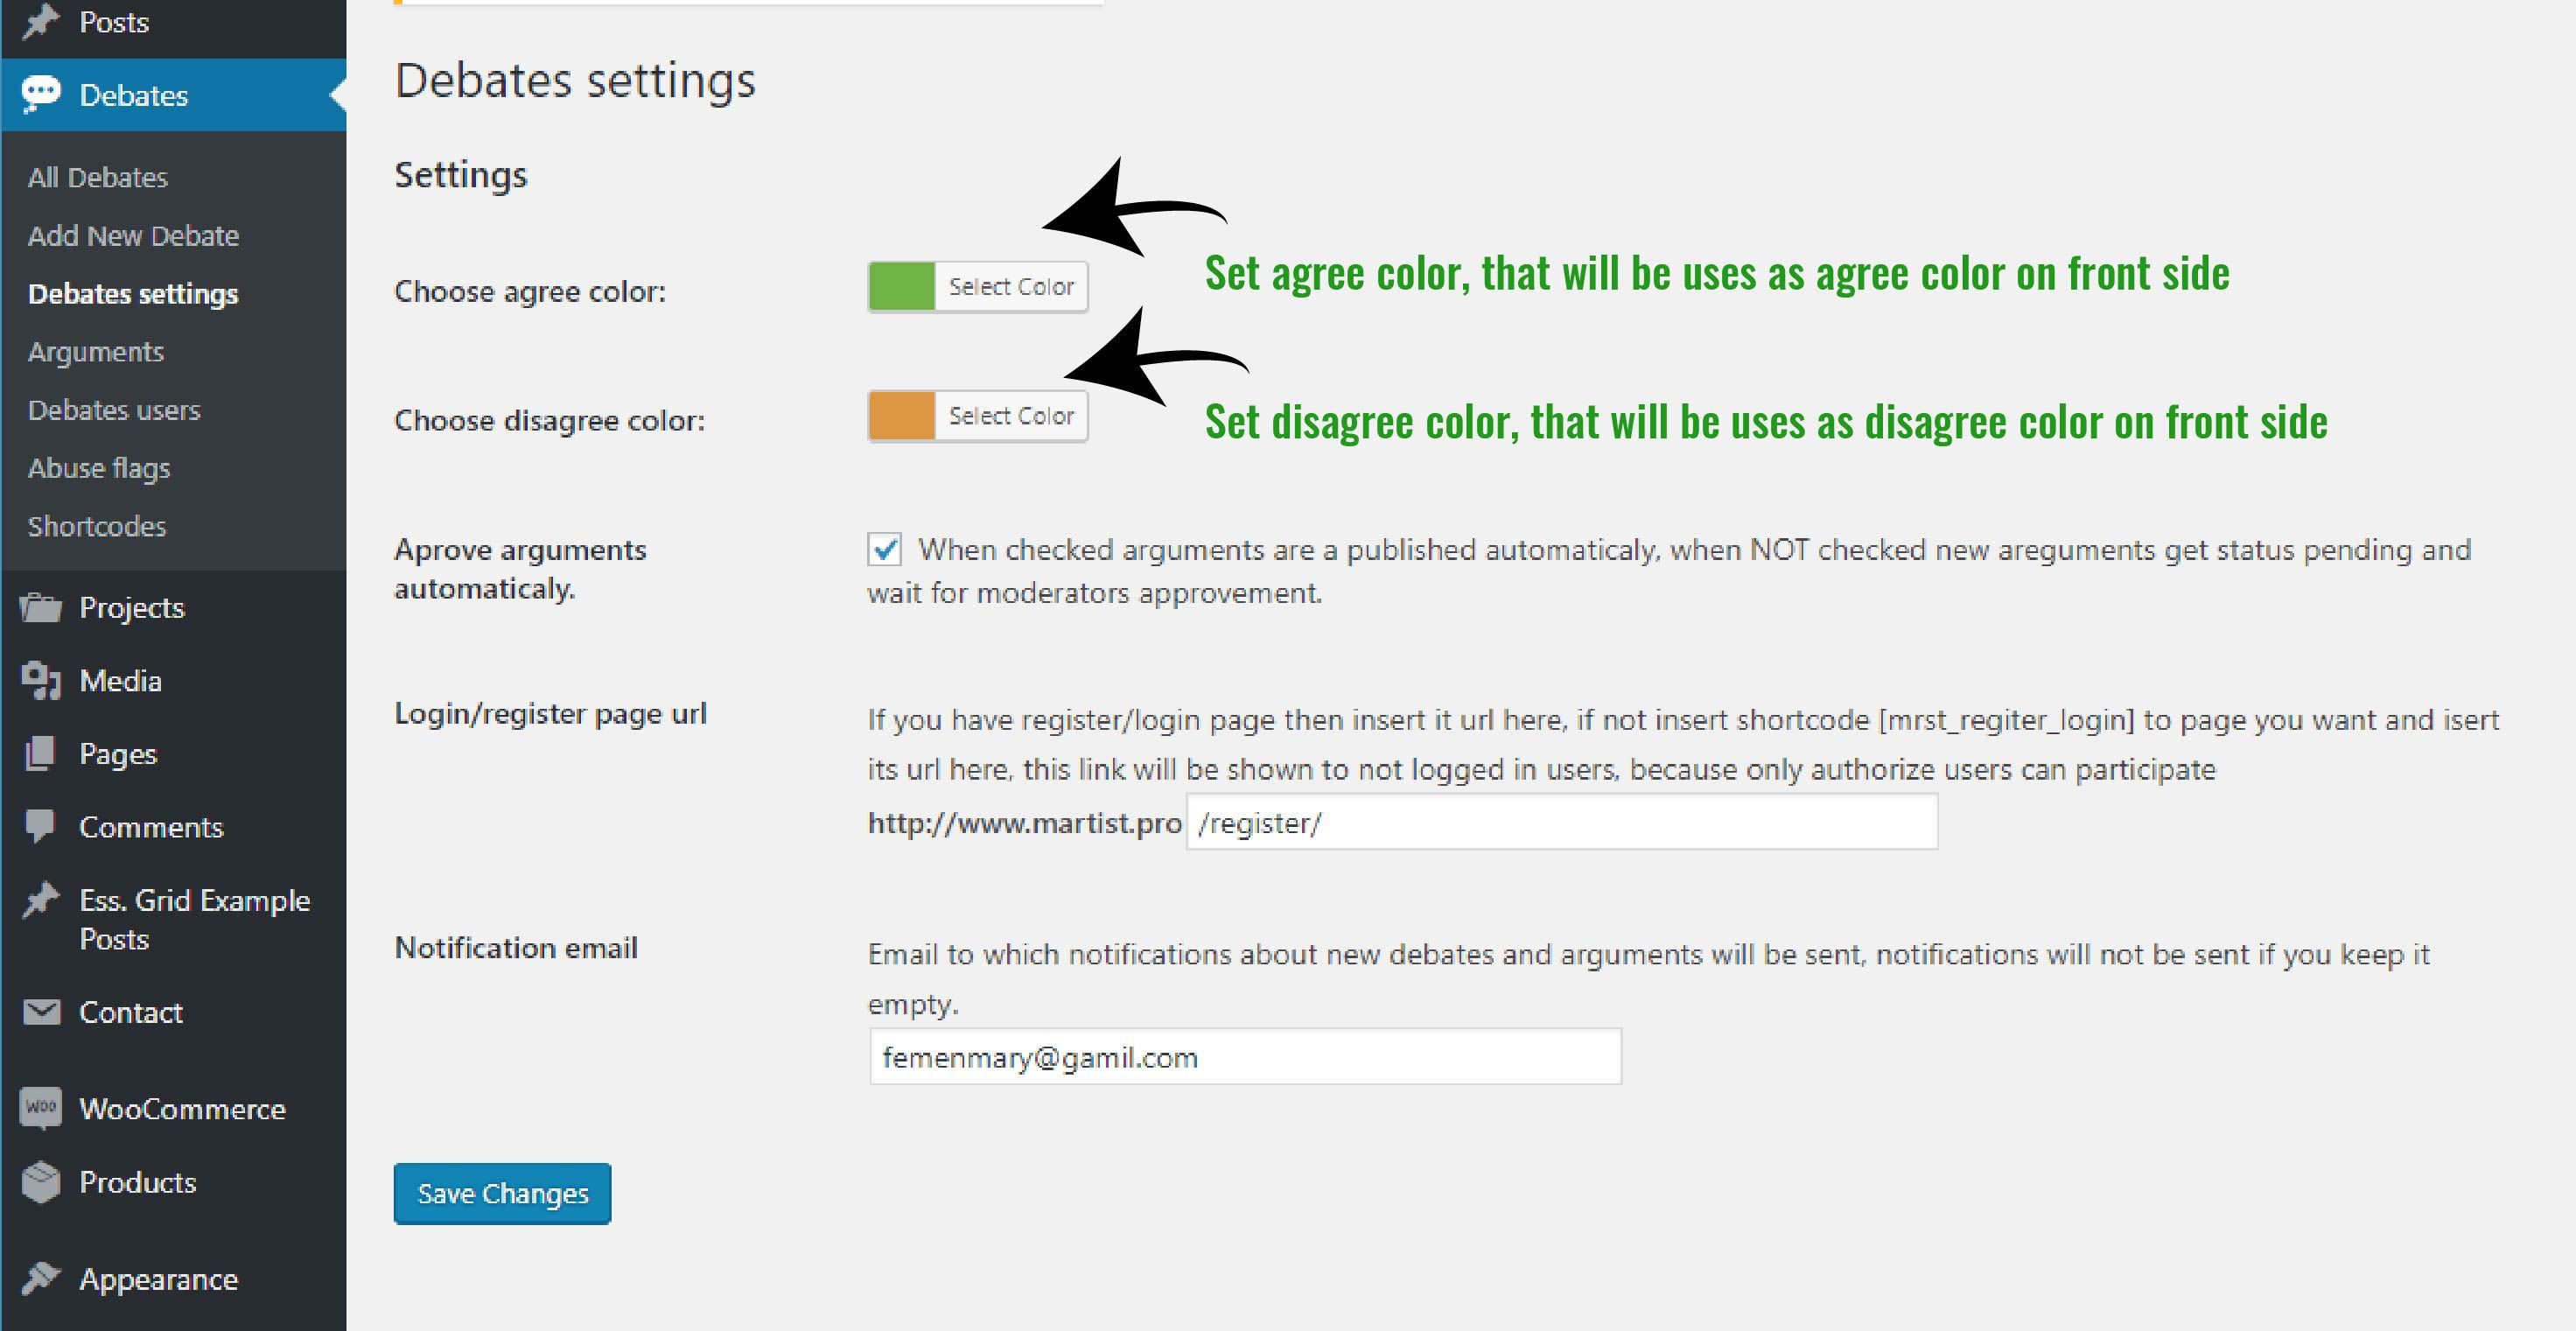Click the Contact envelope icon
This screenshot has height=1331, width=2576.
click(x=41, y=1012)
